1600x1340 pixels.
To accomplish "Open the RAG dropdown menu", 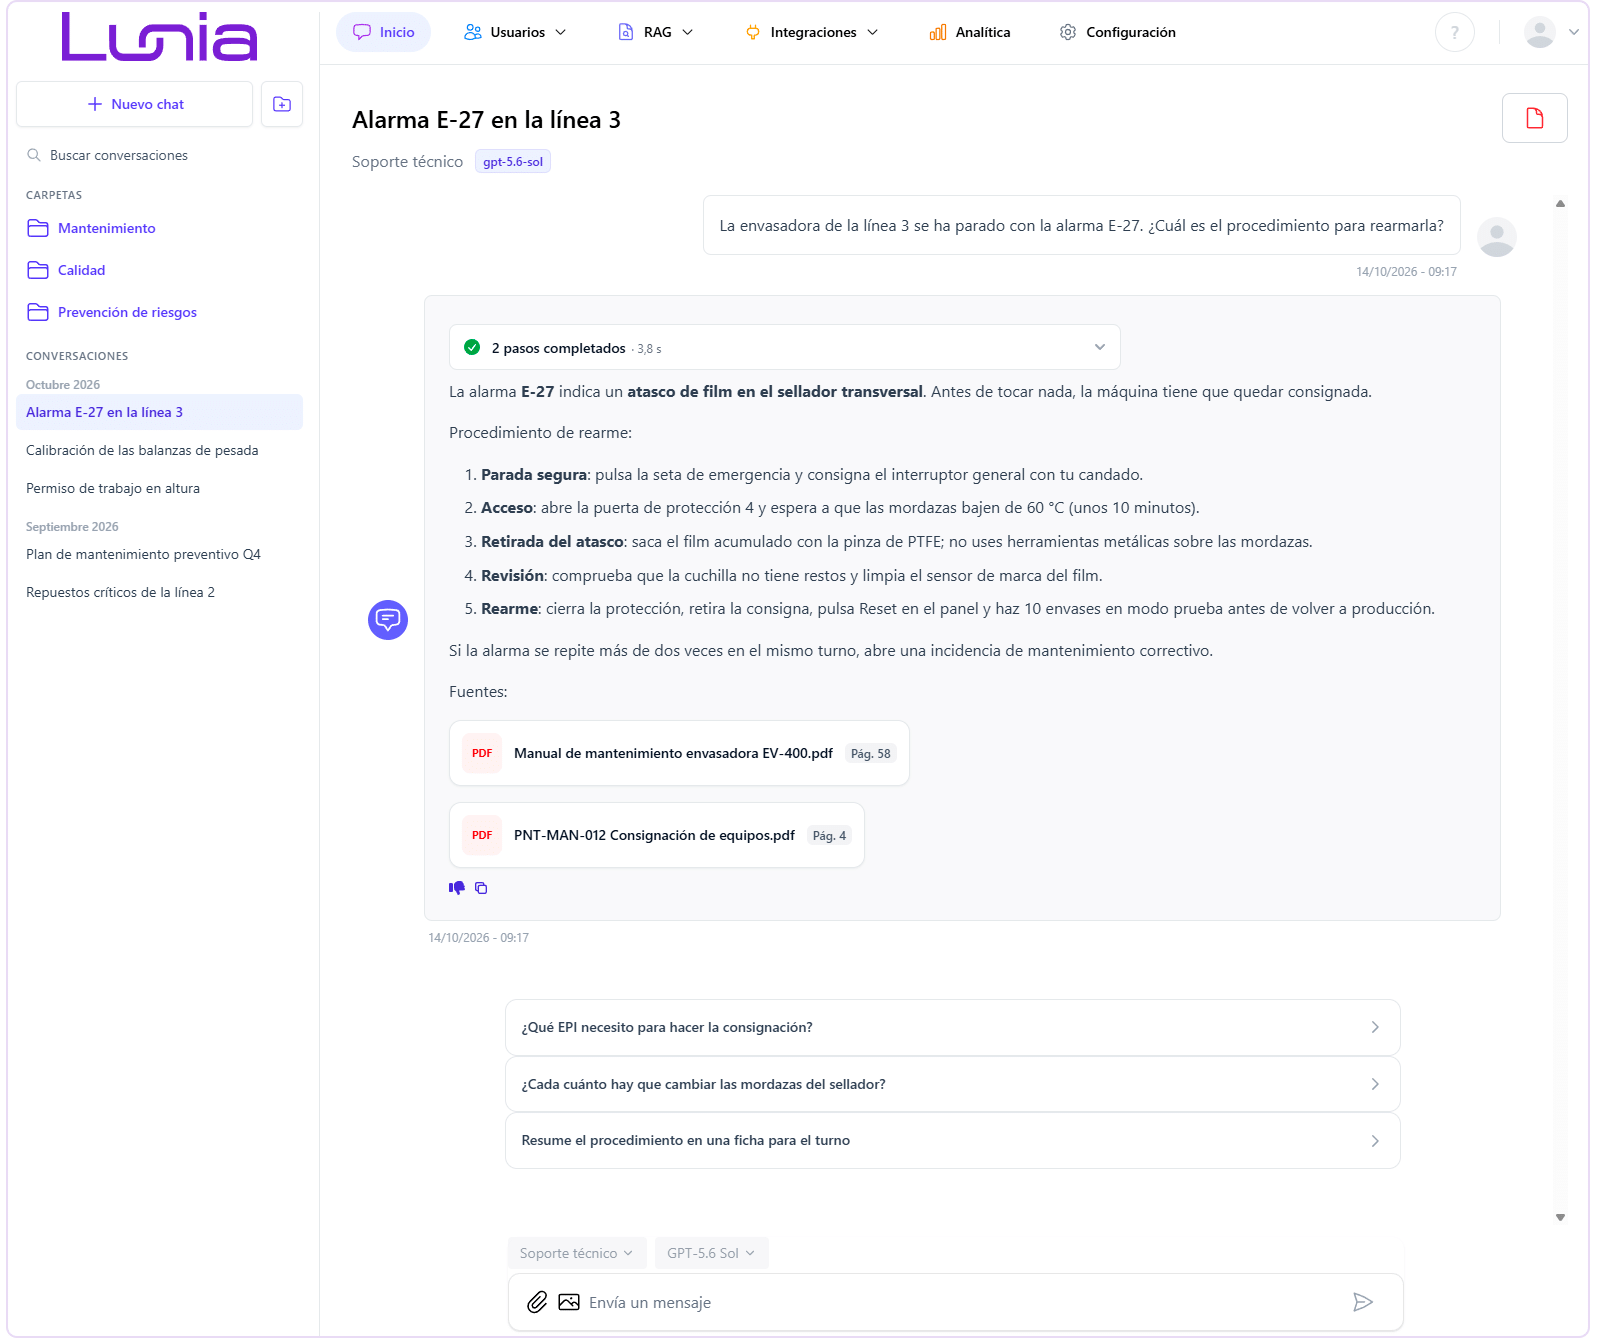I will pyautogui.click(x=656, y=32).
